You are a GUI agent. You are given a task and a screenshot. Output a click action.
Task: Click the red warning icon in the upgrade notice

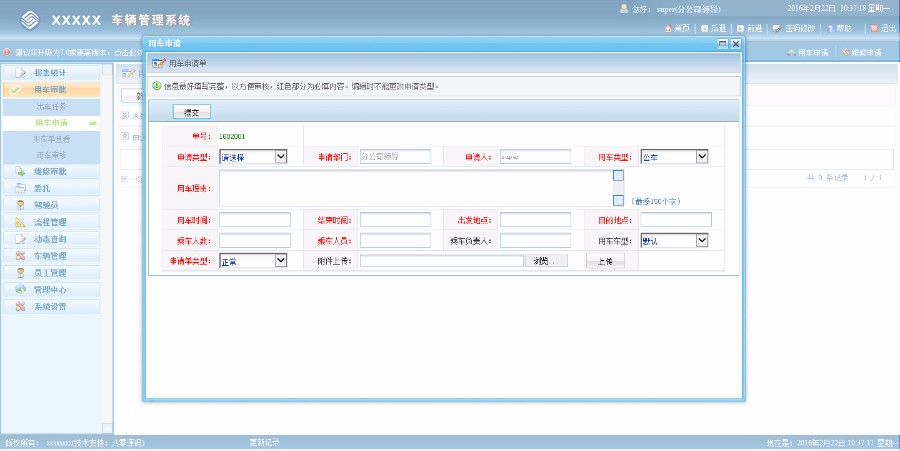tap(7, 52)
